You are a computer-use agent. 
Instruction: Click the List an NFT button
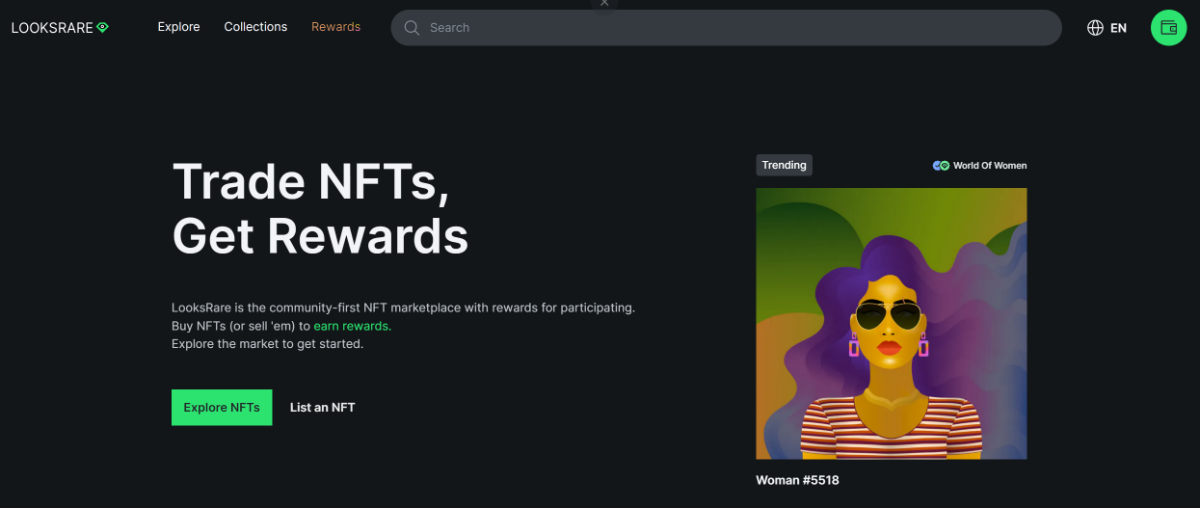[x=322, y=407]
